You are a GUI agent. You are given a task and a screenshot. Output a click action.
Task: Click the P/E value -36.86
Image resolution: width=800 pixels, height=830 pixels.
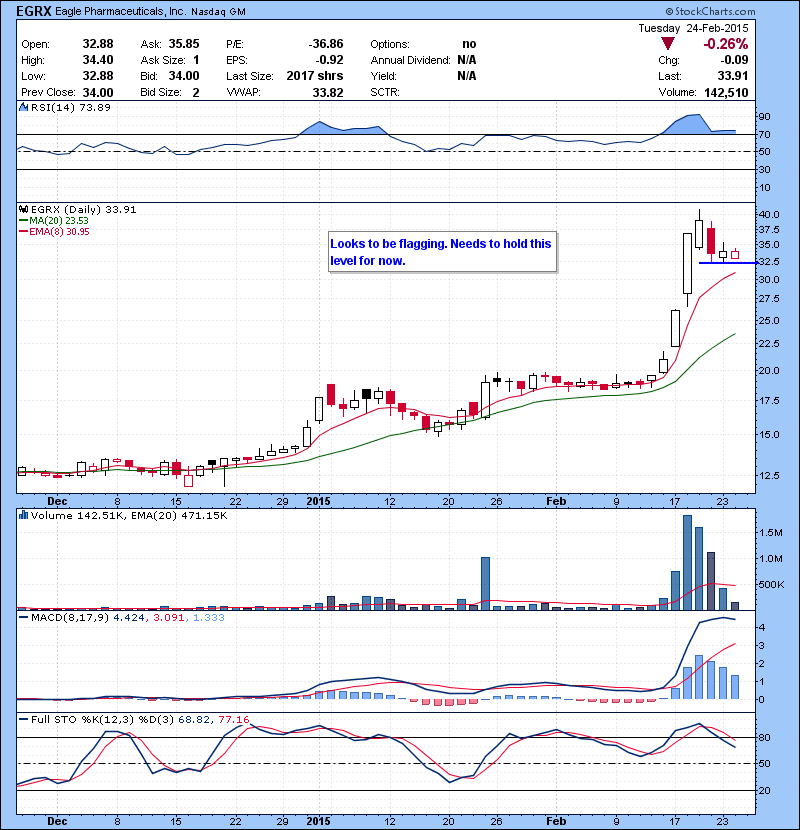pos(326,44)
